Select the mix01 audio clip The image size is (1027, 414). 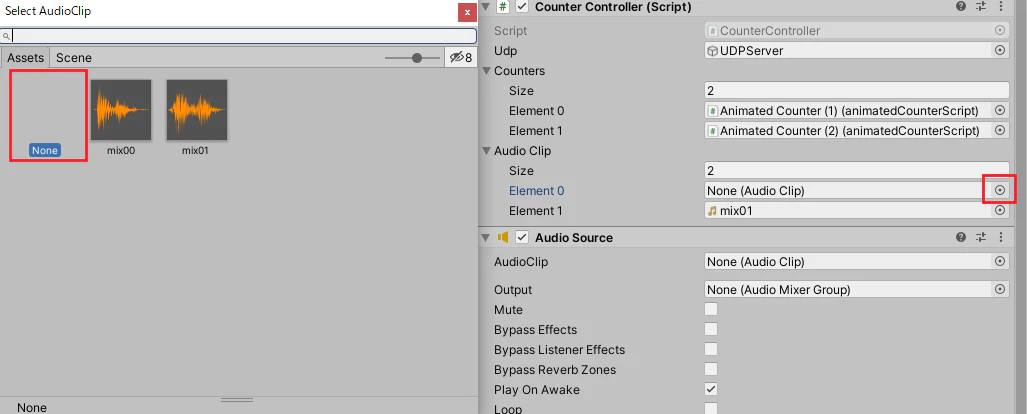196,118
